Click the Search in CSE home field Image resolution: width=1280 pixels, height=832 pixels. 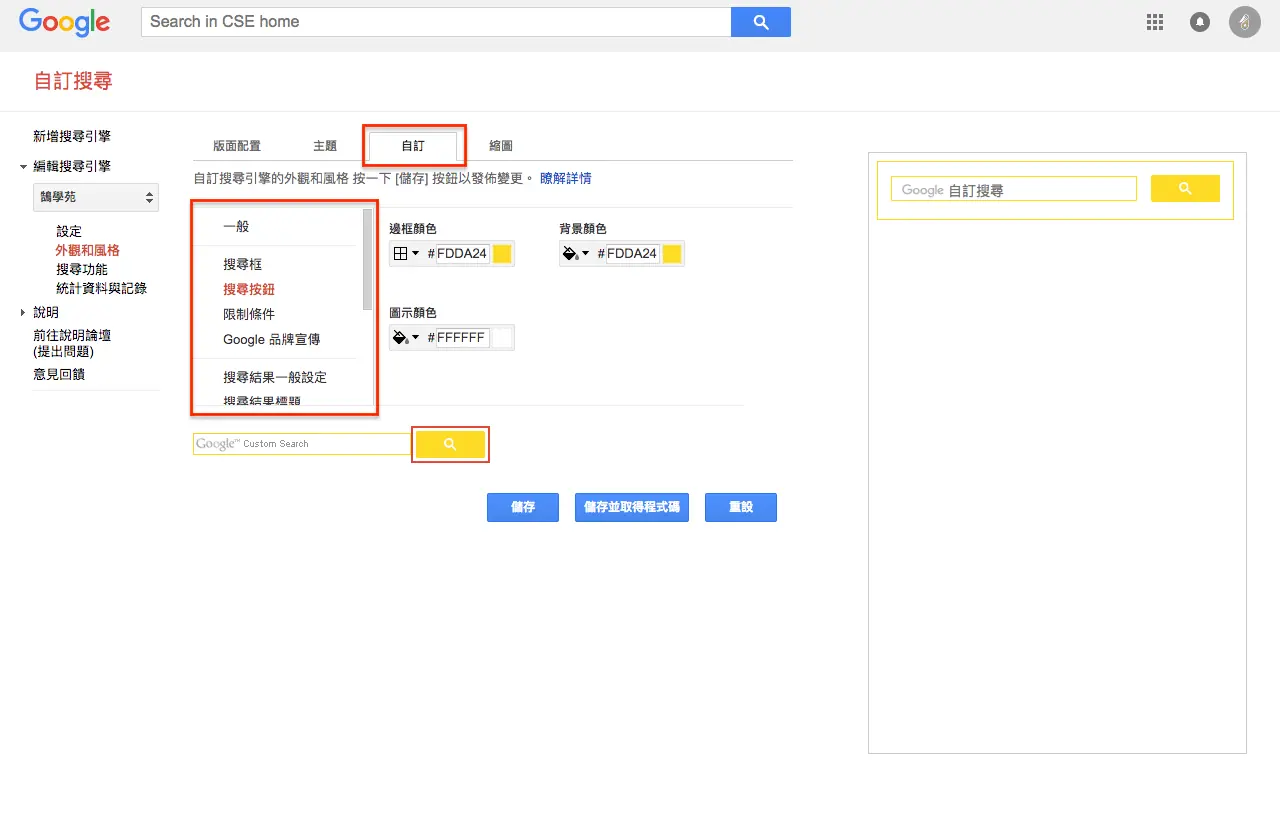pos(436,22)
